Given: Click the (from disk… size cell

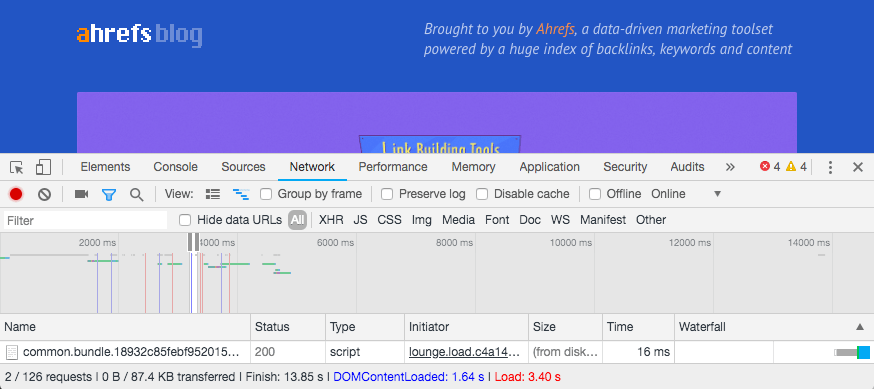Looking at the screenshot, I should pyautogui.click(x=566, y=352).
